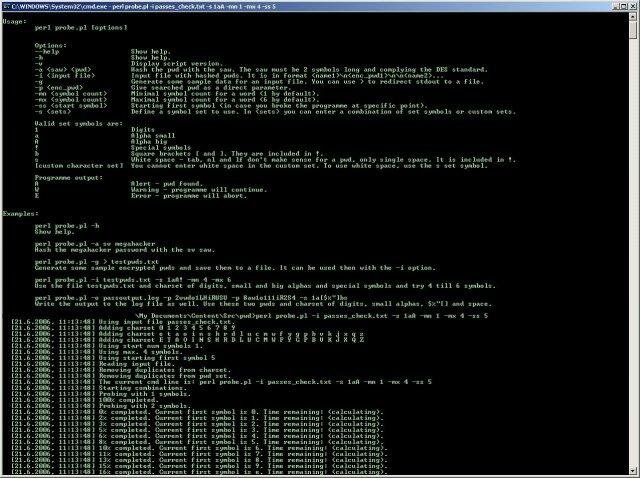Click the 'Alpha small' set description

[153, 136]
